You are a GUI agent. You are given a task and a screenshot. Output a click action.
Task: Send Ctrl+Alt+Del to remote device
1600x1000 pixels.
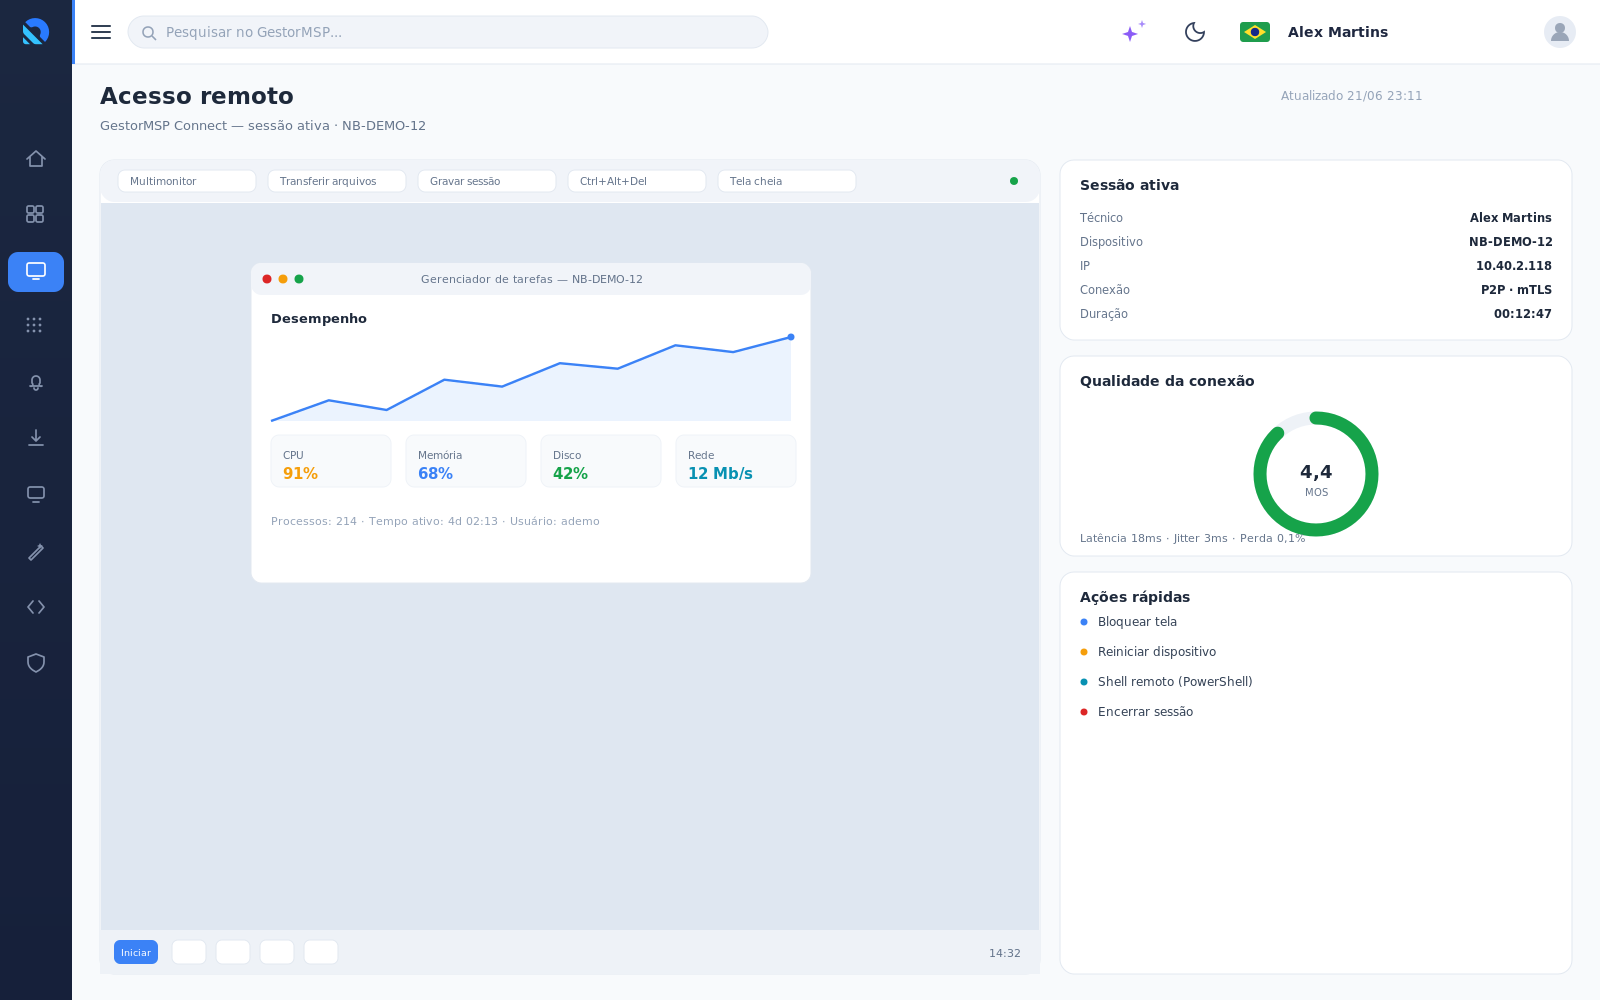(x=637, y=181)
